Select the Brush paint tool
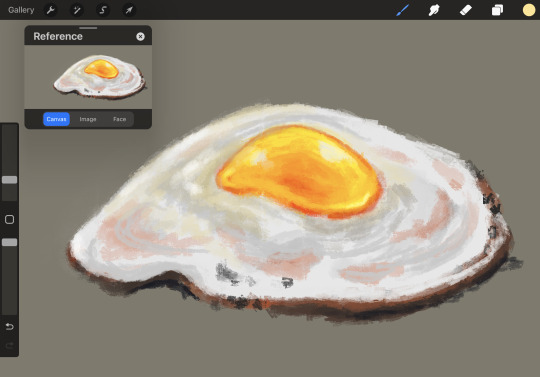 [402, 10]
